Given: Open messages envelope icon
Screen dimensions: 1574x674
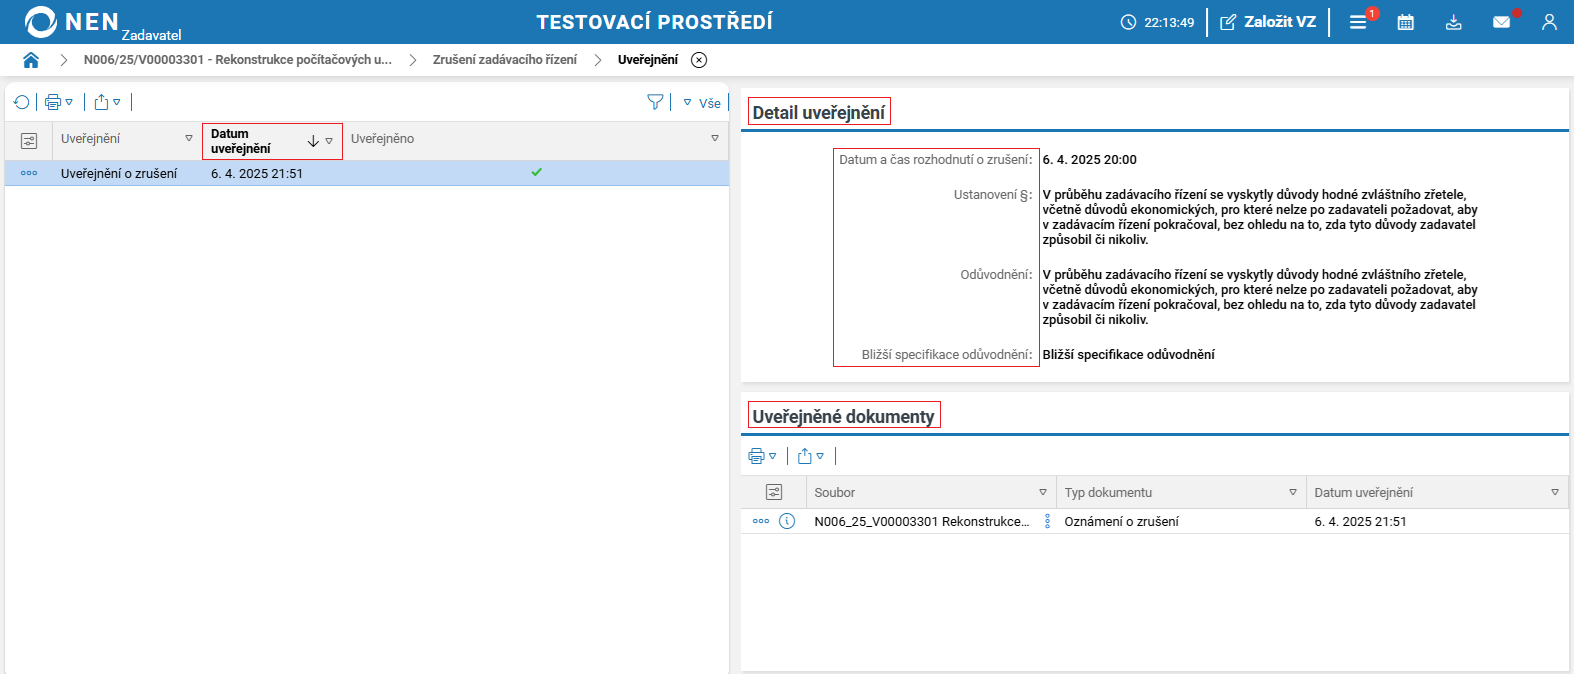Looking at the screenshot, I should coord(1501,22).
